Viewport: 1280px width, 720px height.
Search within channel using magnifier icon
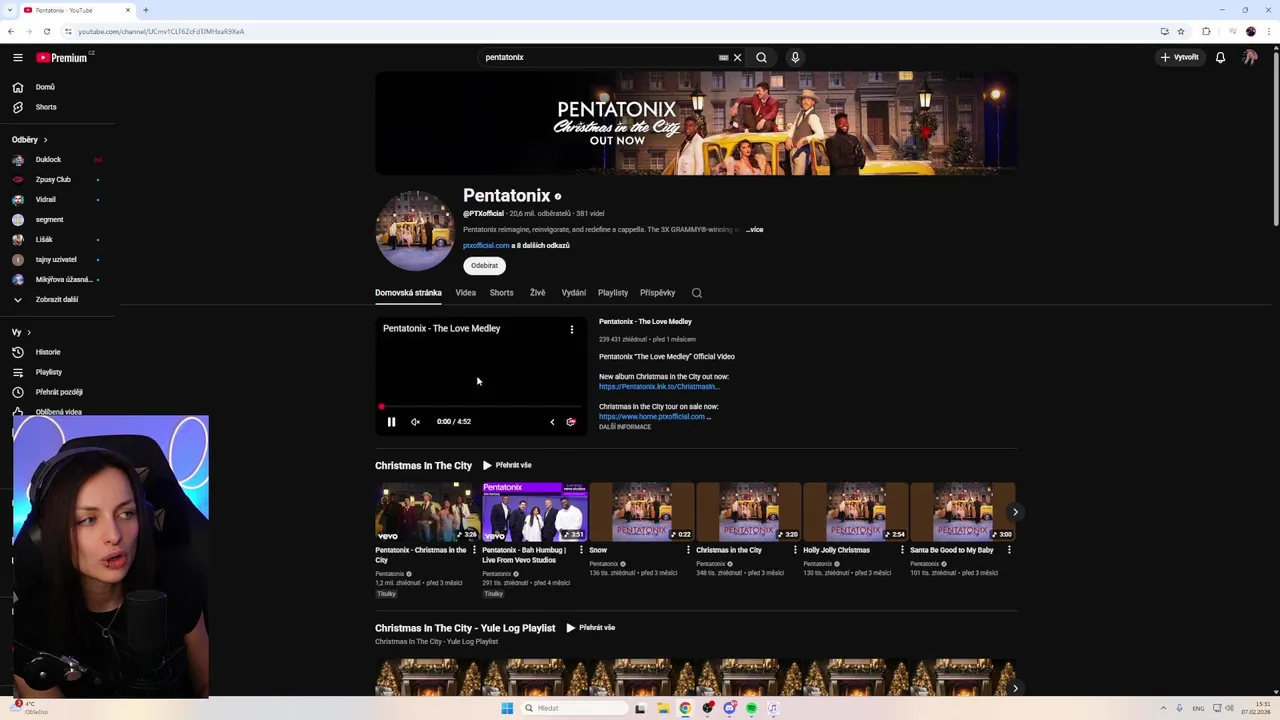(x=697, y=293)
